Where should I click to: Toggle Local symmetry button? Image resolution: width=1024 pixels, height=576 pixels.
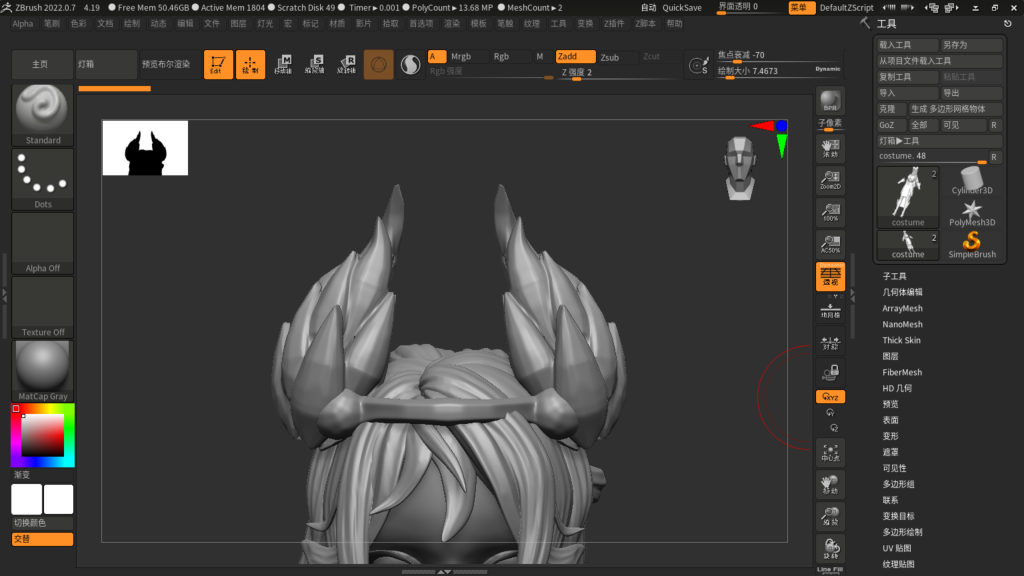[x=830, y=342]
